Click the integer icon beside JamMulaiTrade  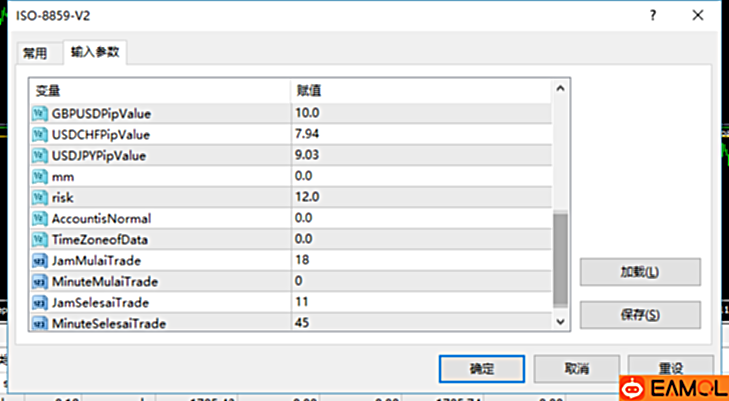click(40, 260)
